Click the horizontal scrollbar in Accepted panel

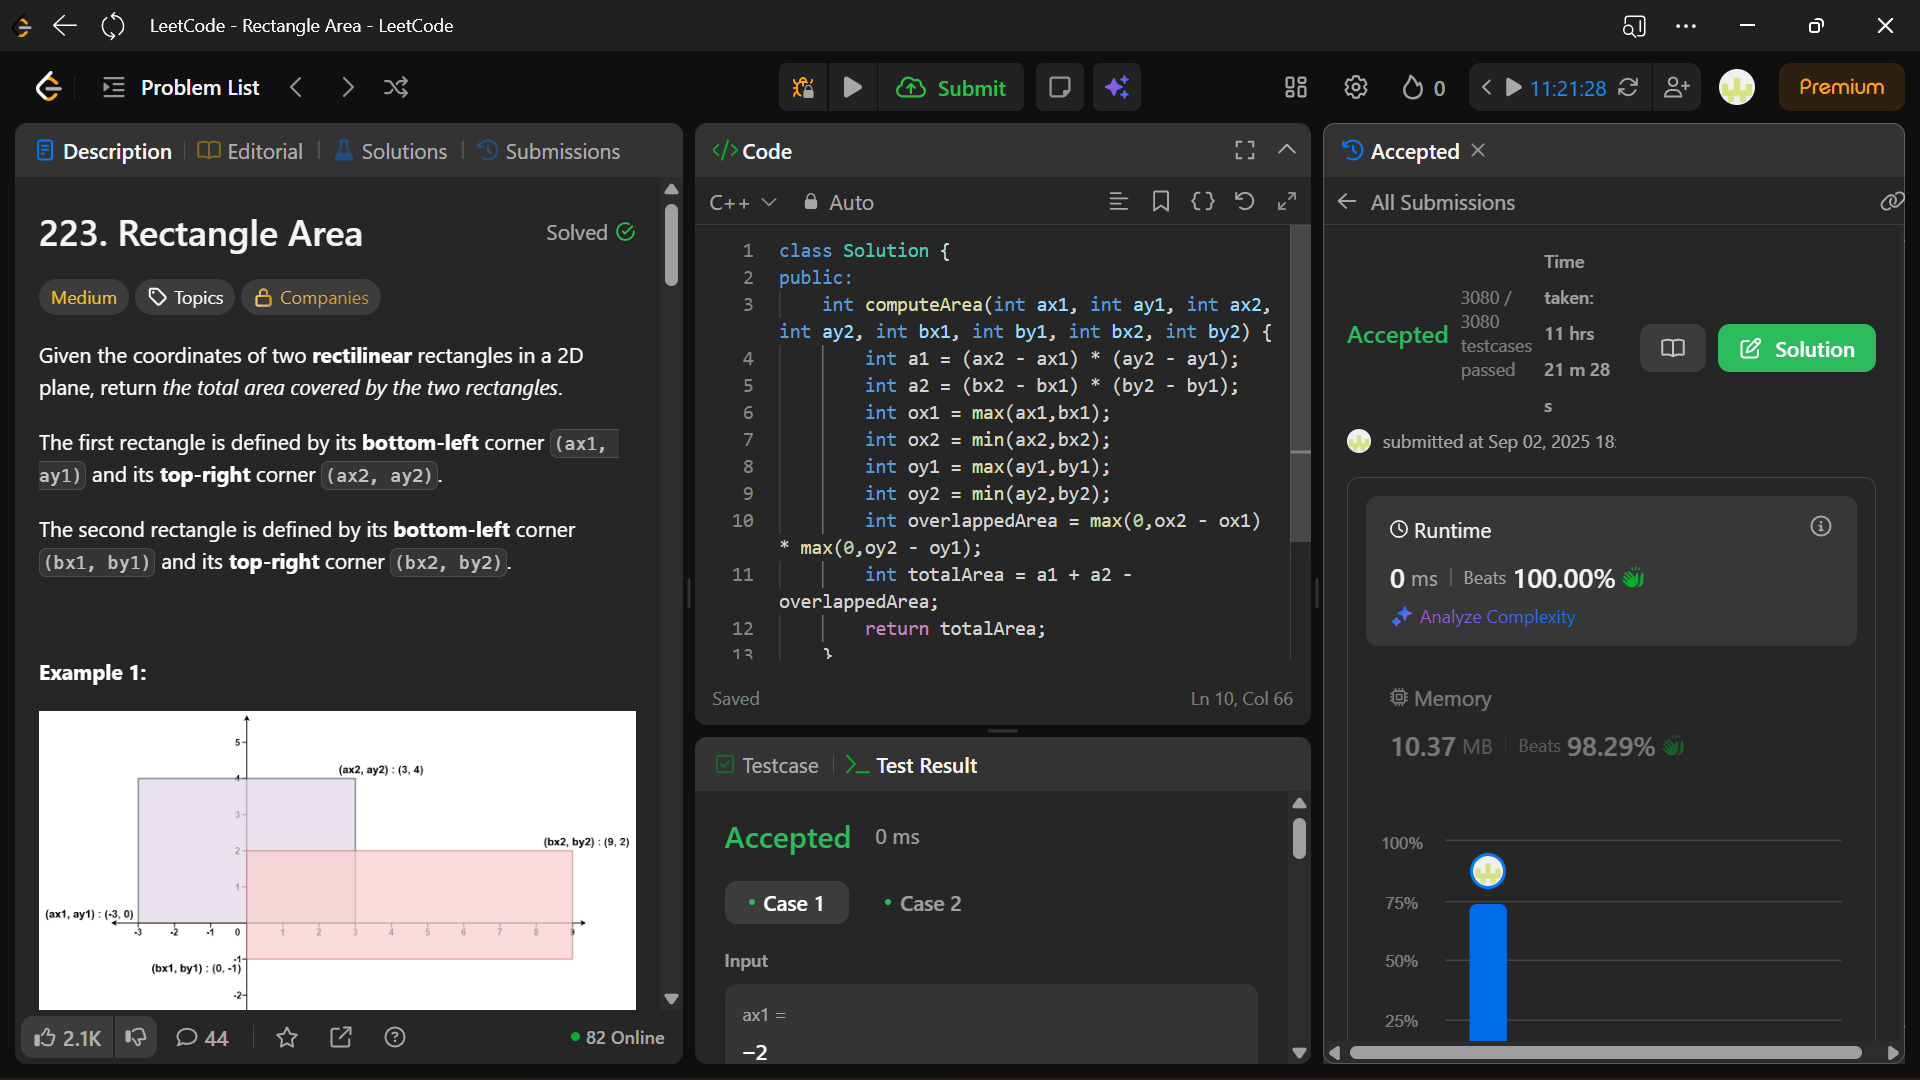(1604, 1052)
